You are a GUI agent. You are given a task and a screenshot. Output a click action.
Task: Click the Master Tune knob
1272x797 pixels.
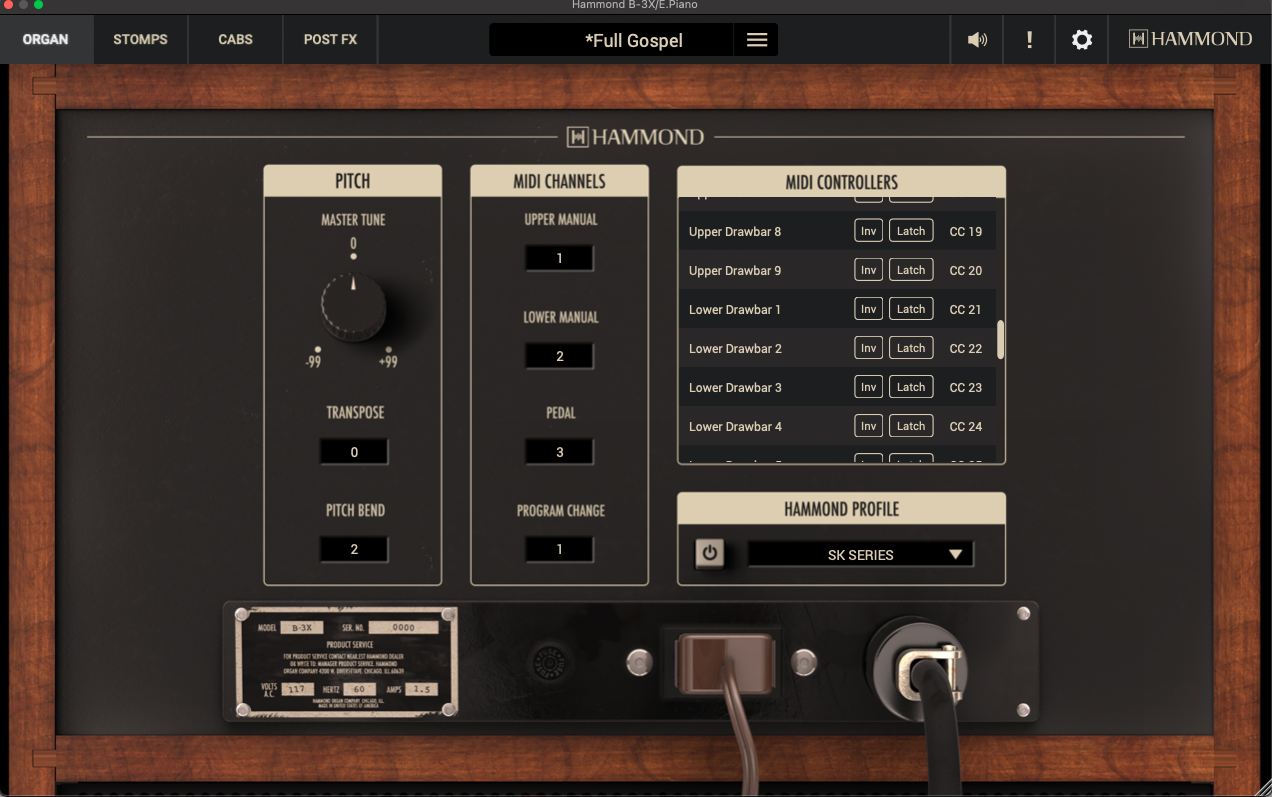[353, 306]
